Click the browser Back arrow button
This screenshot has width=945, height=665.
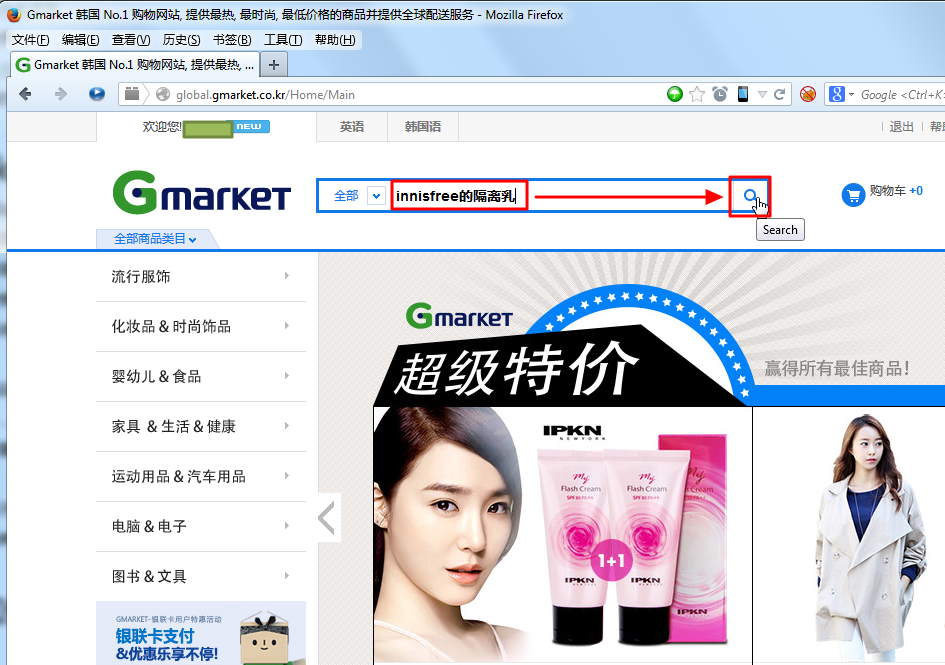click(25, 94)
